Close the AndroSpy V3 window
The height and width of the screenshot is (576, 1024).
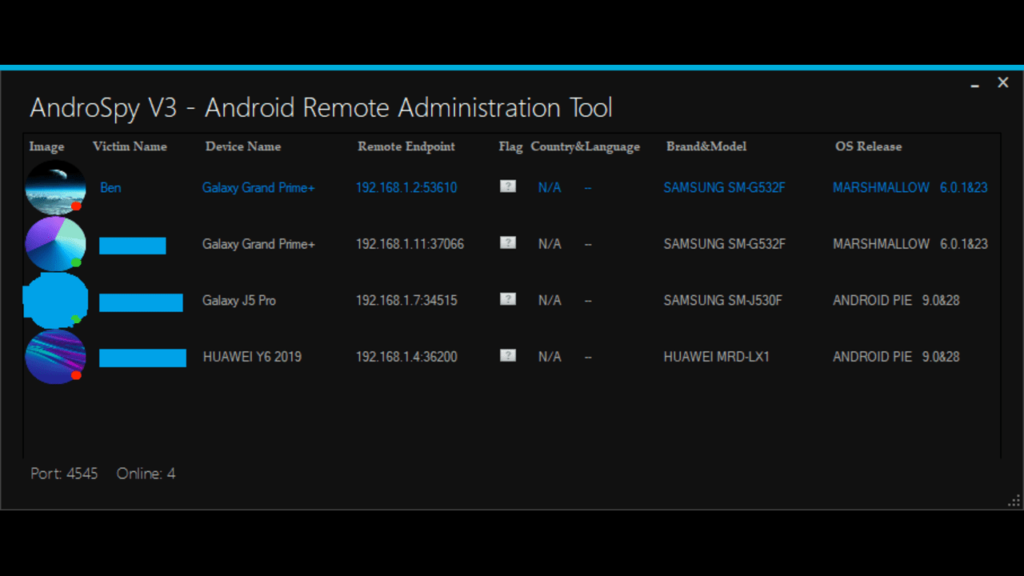pyautogui.click(x=1003, y=83)
